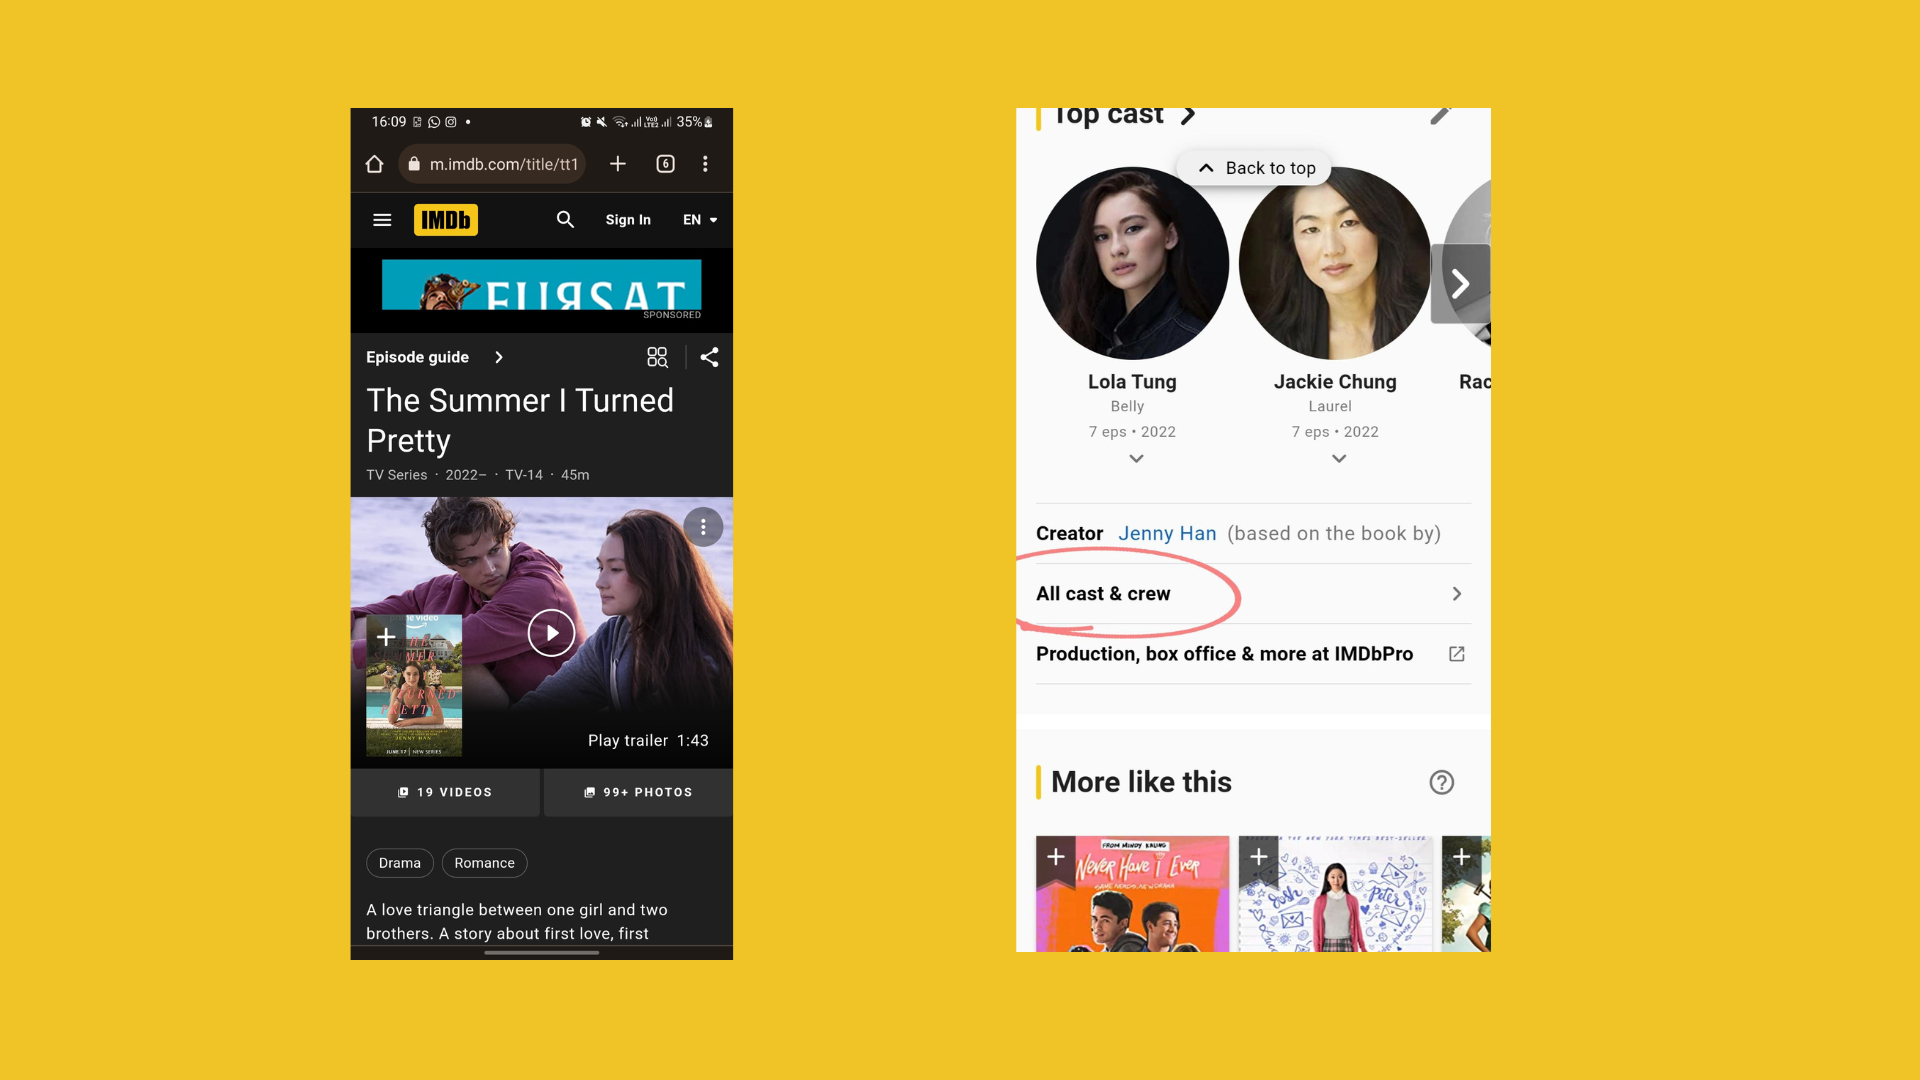Open the EN language dropdown
This screenshot has width=1920, height=1080.
click(700, 220)
